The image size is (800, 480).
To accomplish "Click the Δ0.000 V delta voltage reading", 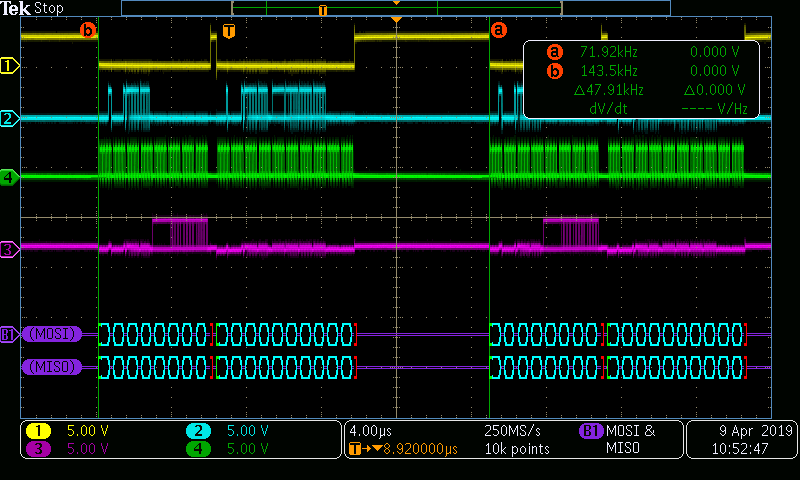I will (x=715, y=90).
